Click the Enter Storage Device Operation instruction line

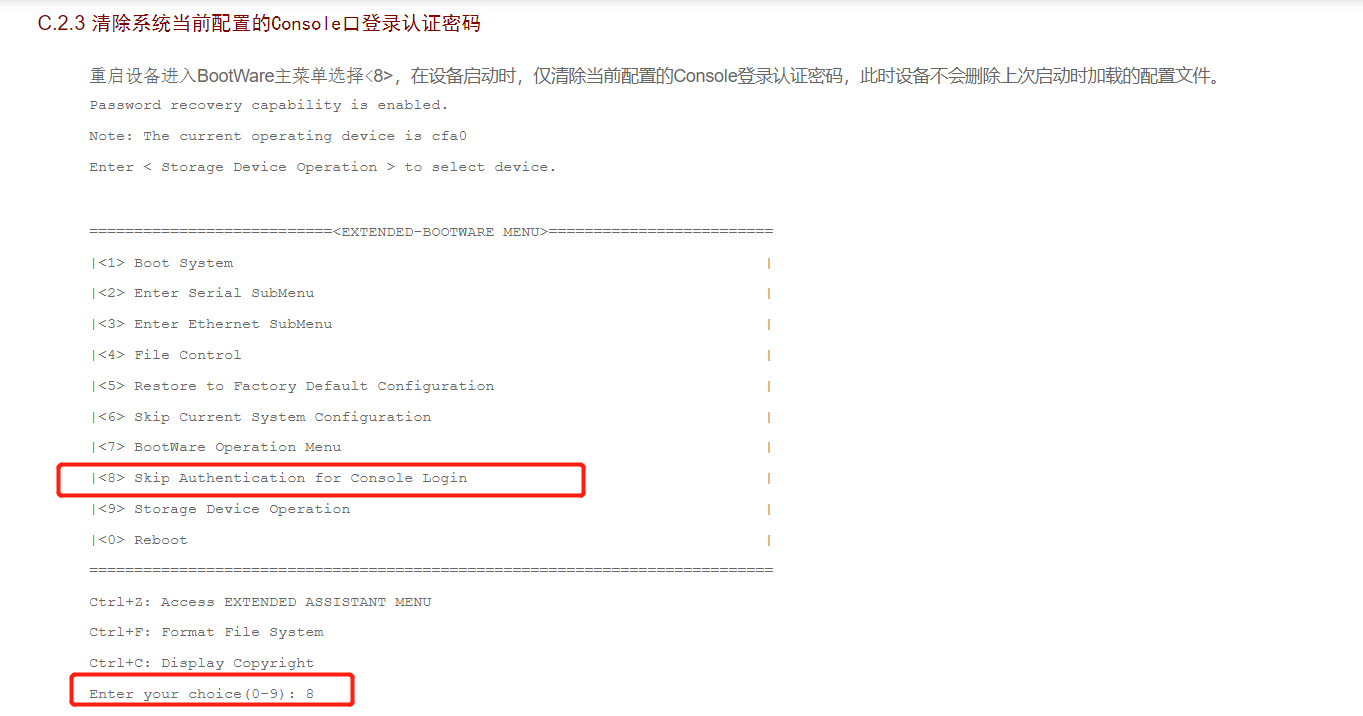[323, 167]
